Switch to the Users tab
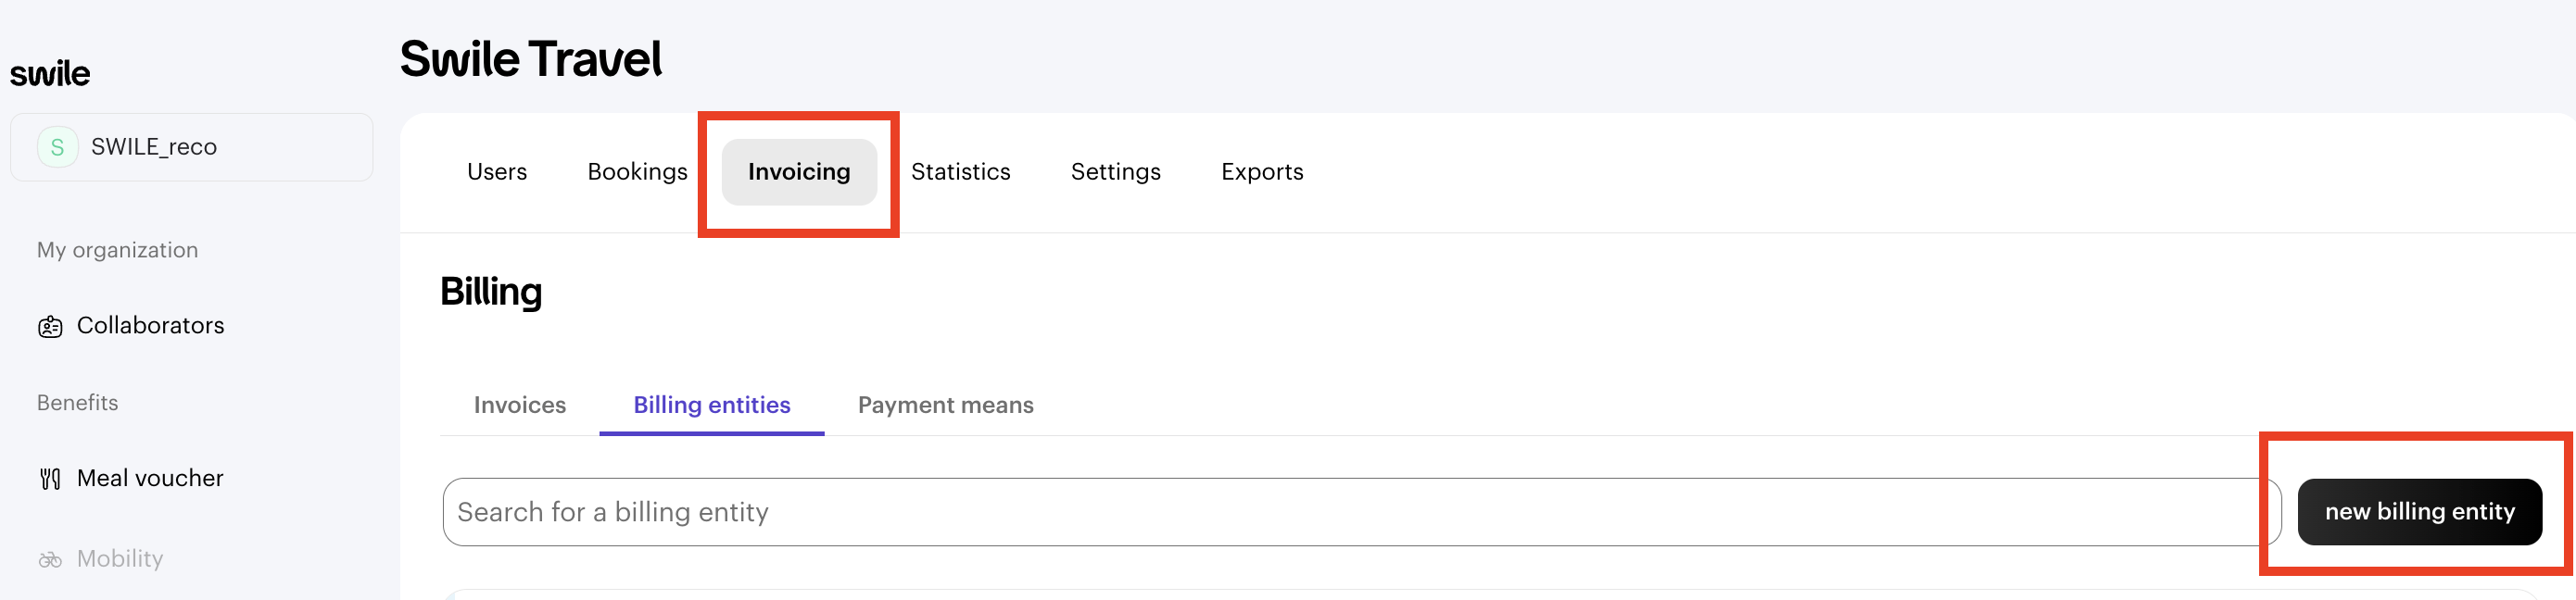2576x600 pixels. [x=496, y=172]
